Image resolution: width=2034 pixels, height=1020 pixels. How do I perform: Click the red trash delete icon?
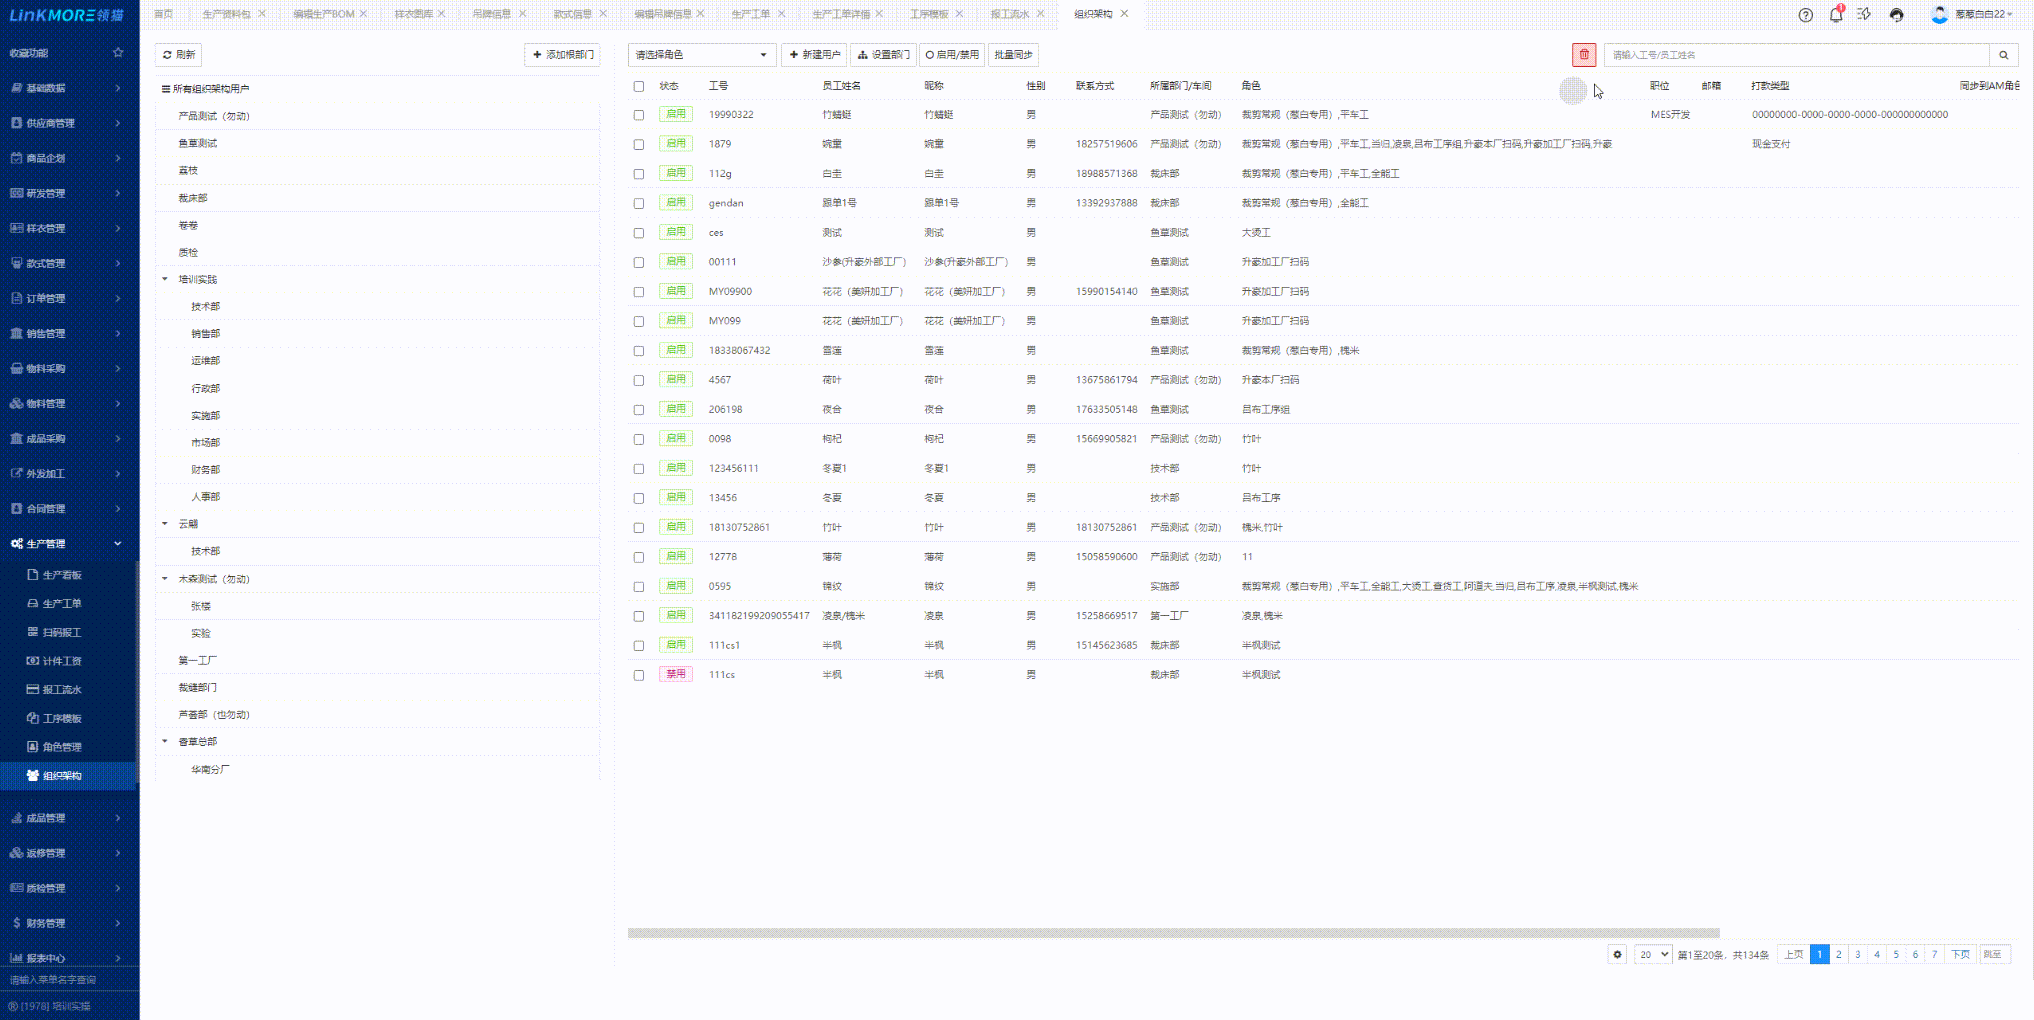tap(1583, 55)
